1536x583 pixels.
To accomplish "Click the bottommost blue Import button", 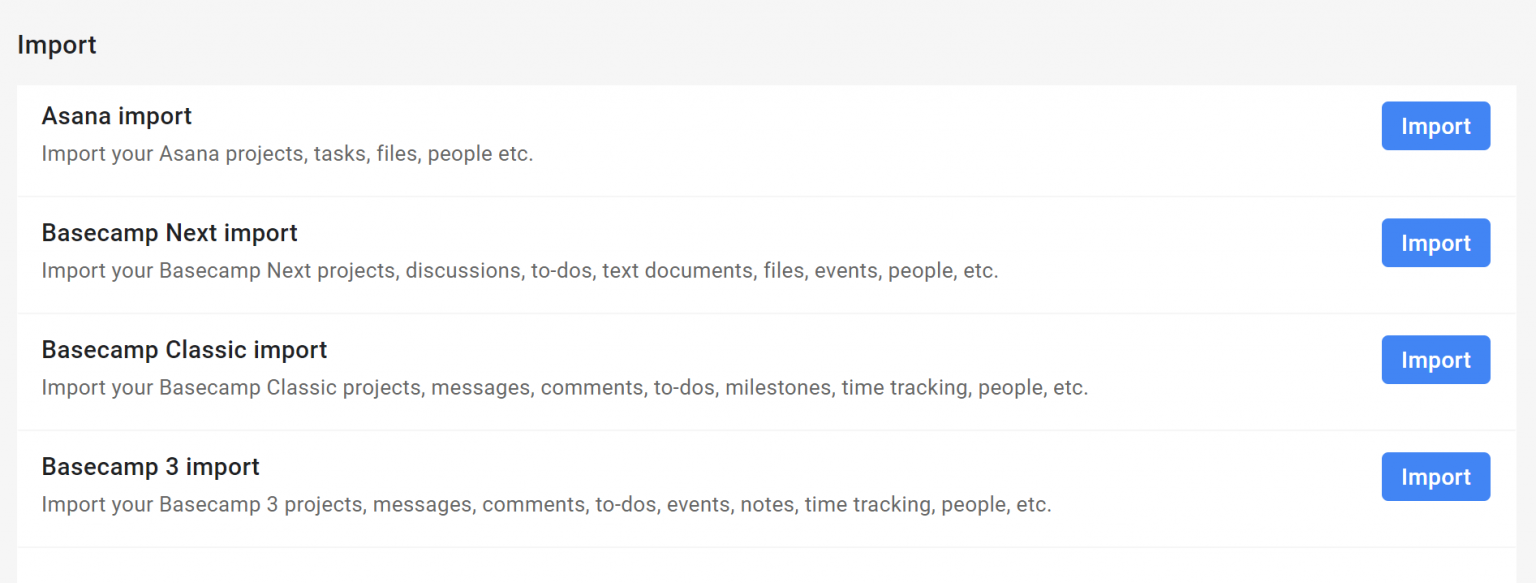I will pyautogui.click(x=1435, y=477).
